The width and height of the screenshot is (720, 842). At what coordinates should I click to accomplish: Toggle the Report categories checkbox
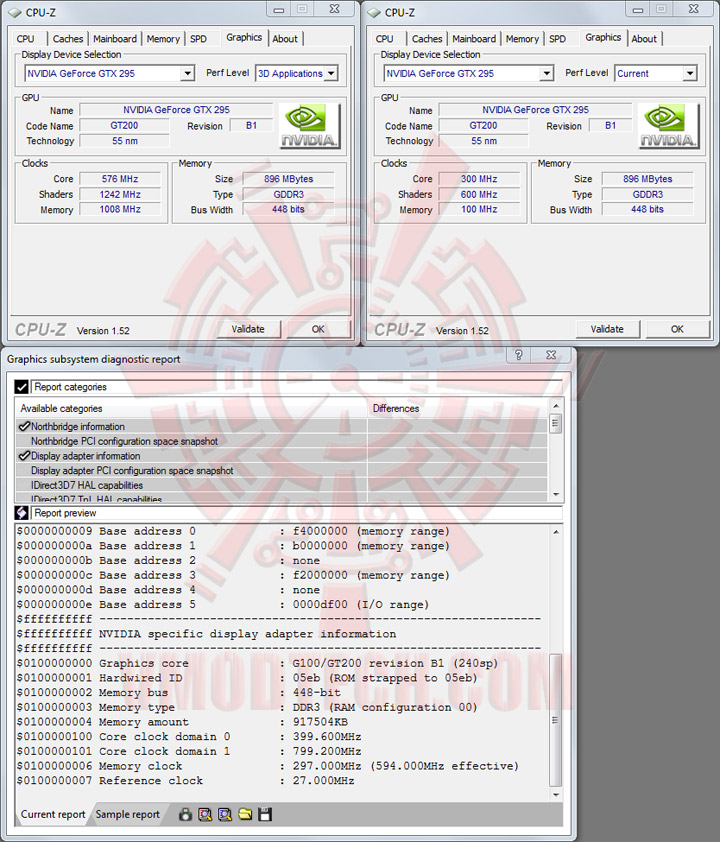(x=21, y=387)
